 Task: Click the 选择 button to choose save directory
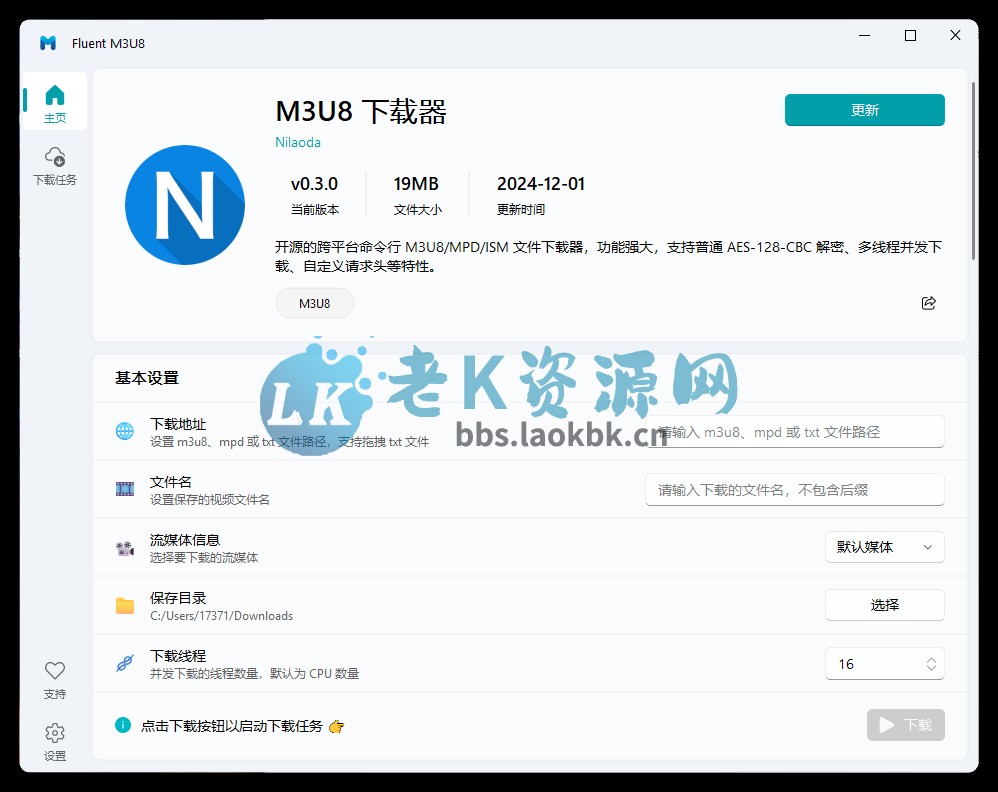click(x=885, y=605)
